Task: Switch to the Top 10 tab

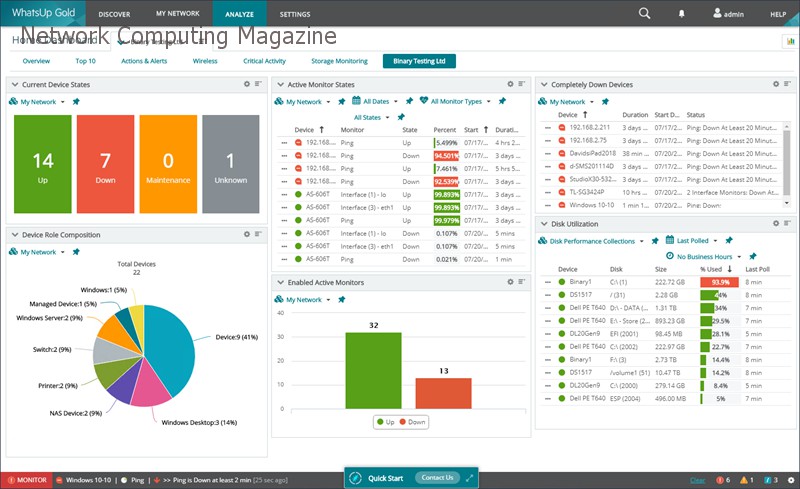Action: pos(85,61)
